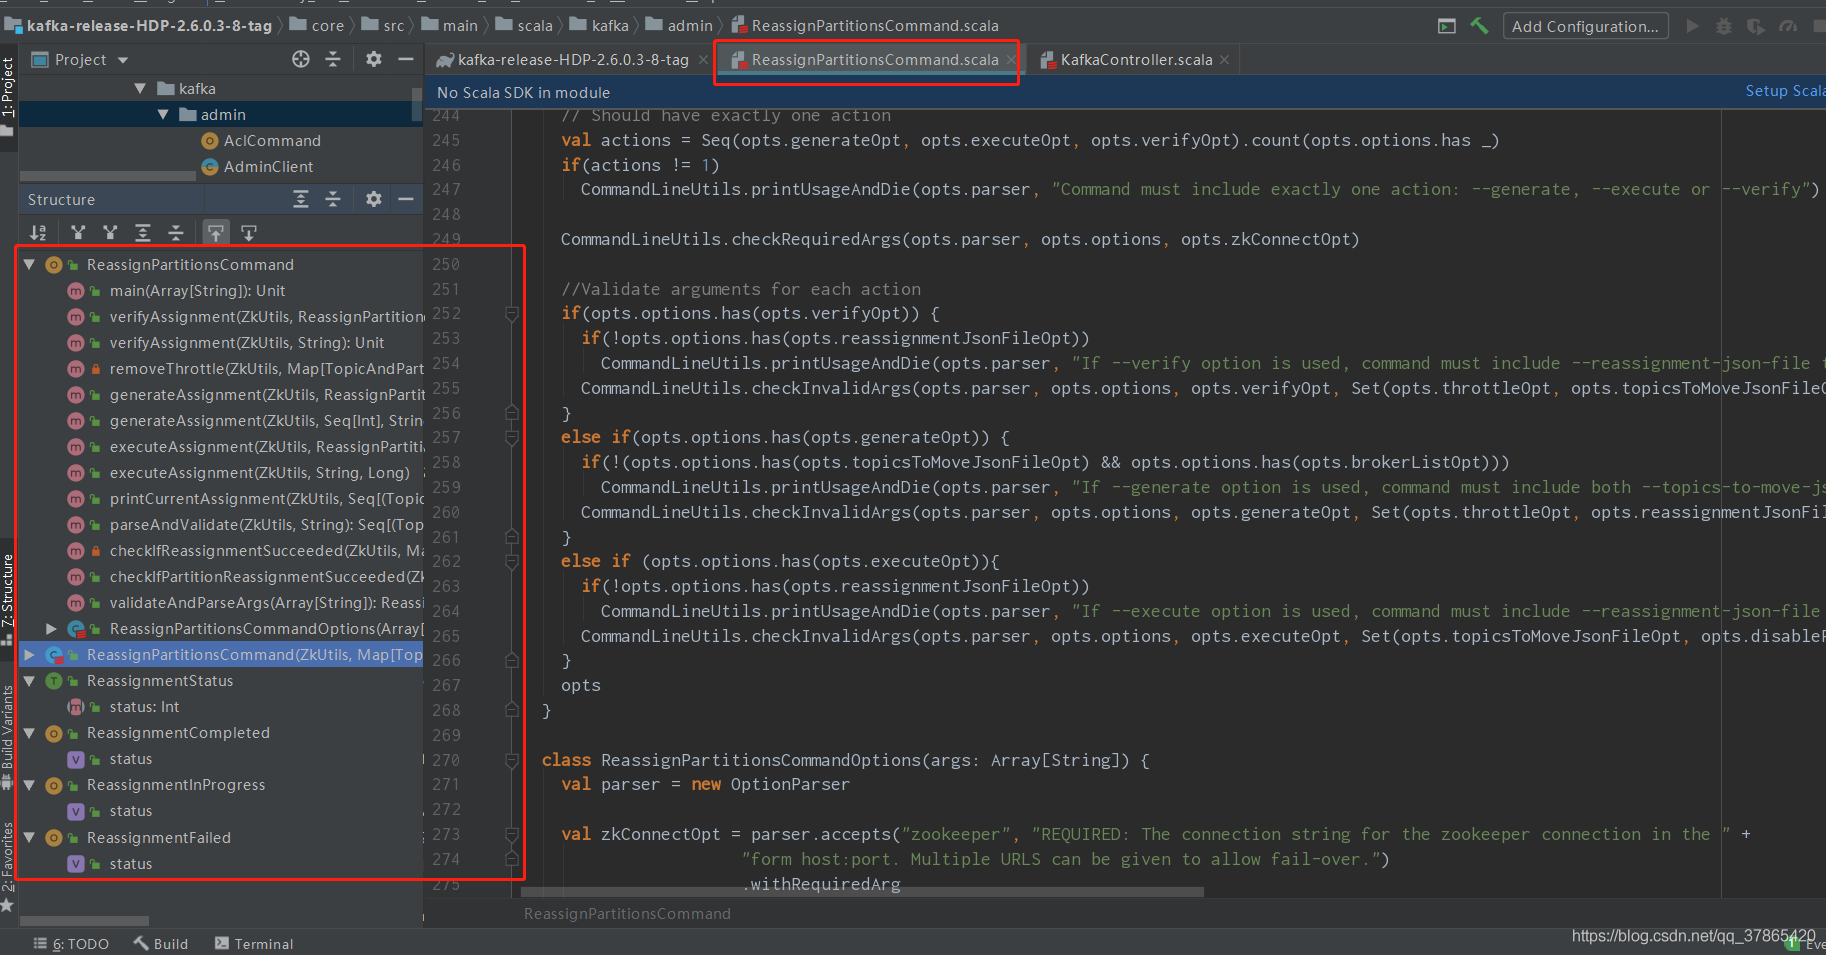
Task: Close the KafkaController.scala tab
Action: pos(1224,60)
